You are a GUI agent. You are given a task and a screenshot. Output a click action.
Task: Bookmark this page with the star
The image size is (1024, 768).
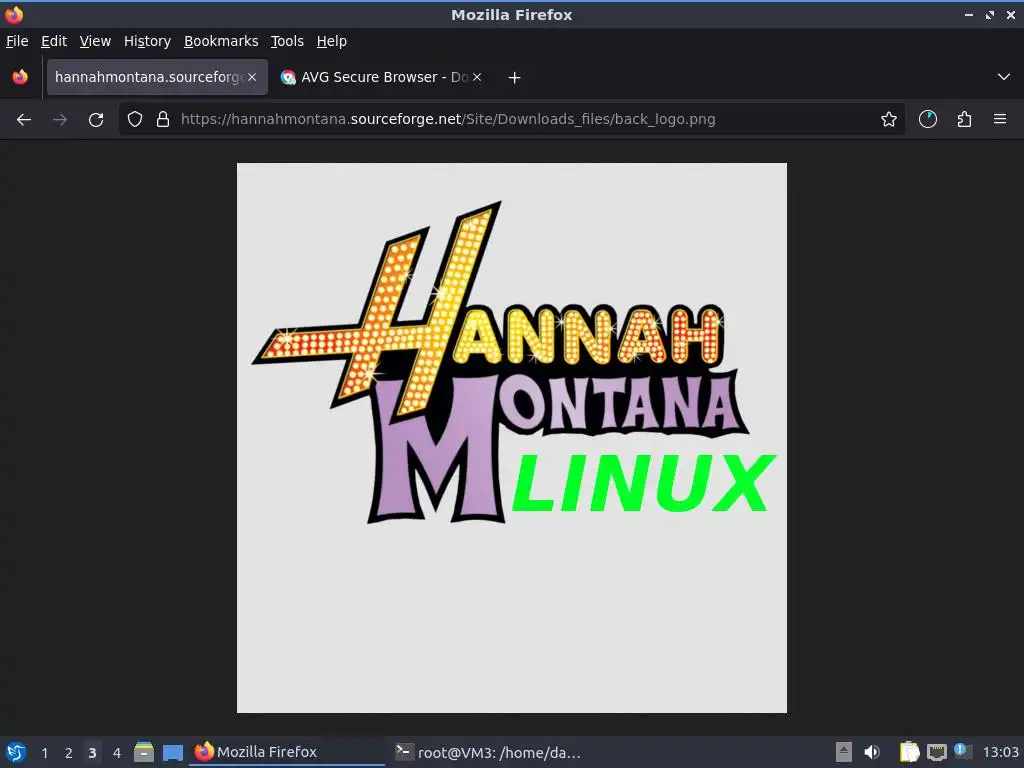pos(888,120)
